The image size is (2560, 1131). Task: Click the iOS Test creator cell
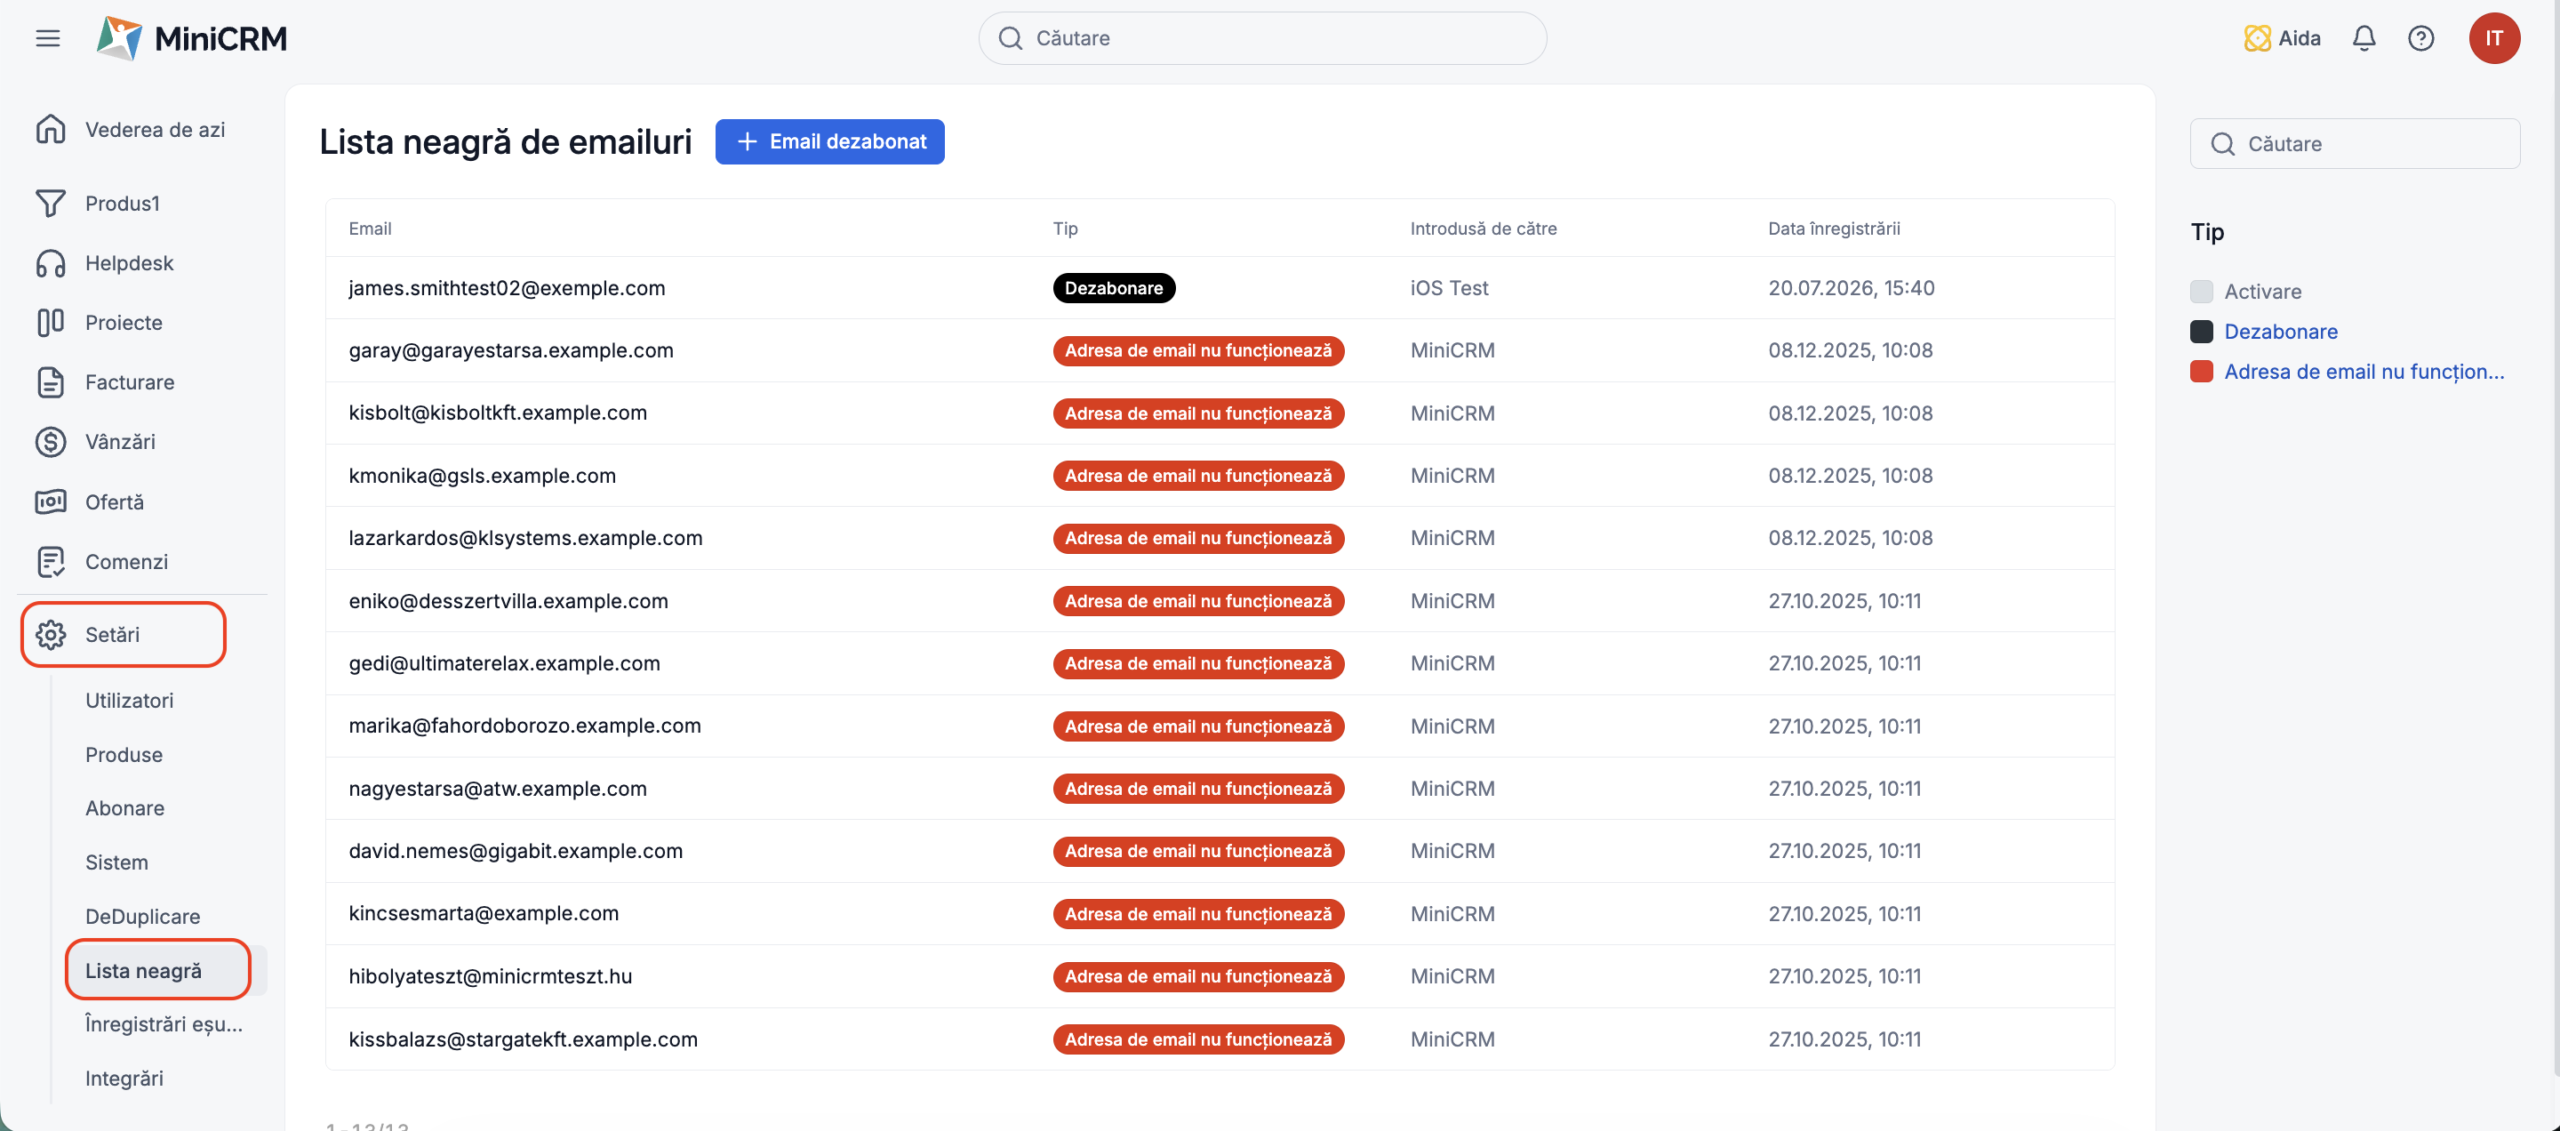click(x=1449, y=288)
